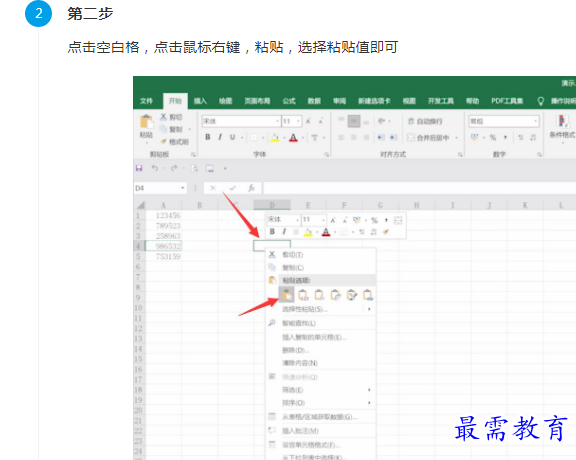
Task: Open the ribbon font size 11 dropdown
Action: (298, 121)
